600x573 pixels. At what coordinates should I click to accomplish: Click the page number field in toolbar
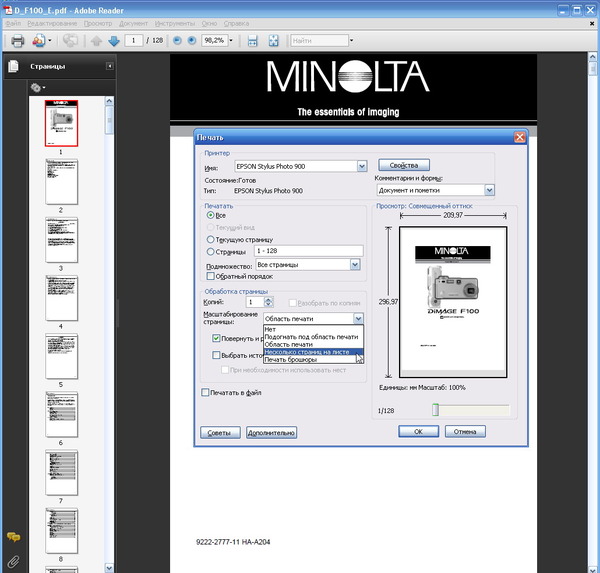point(134,40)
